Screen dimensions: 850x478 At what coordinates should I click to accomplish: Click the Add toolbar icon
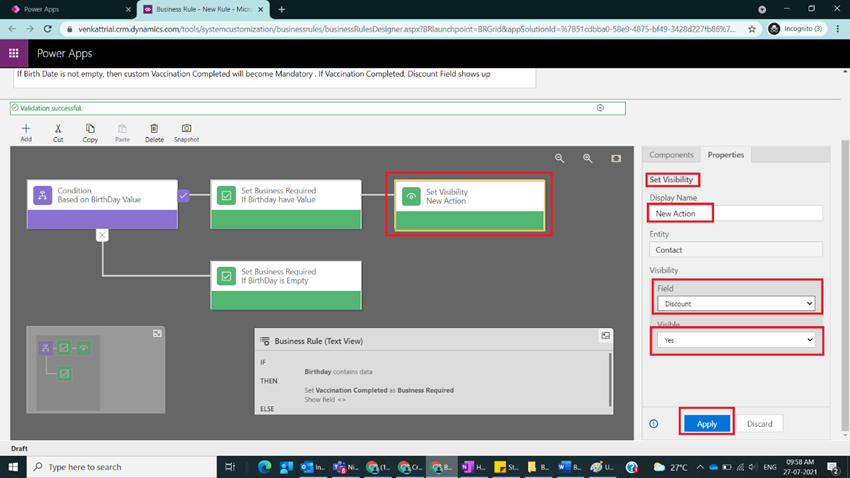point(26,132)
